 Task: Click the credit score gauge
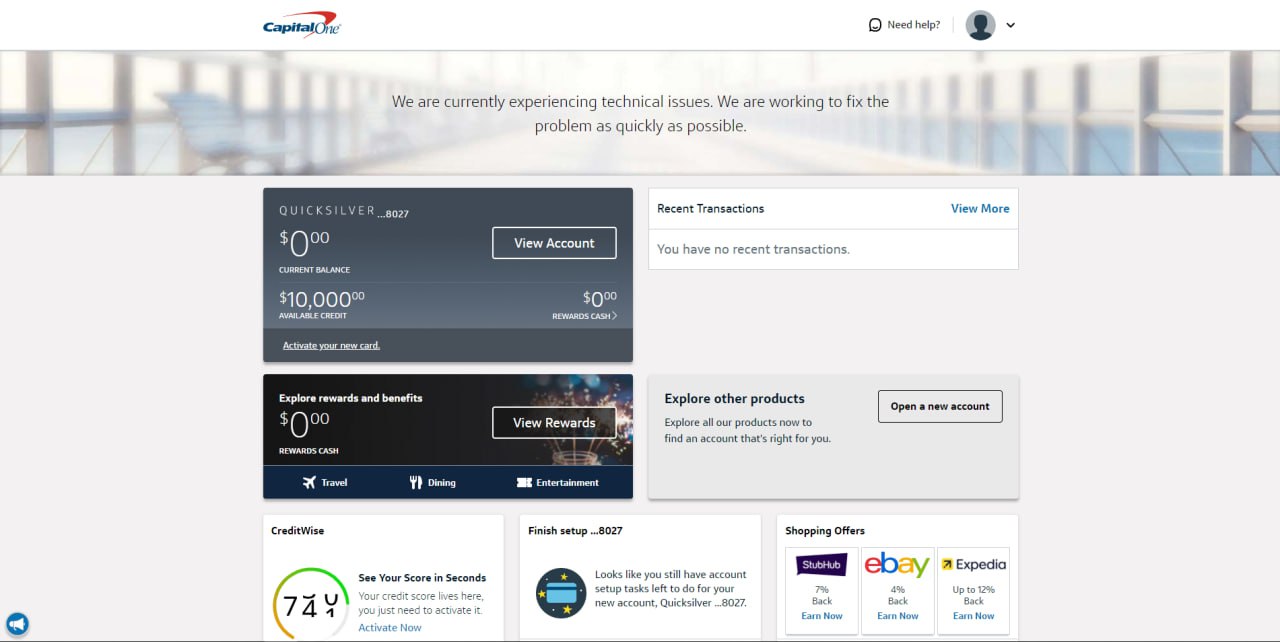coord(310,605)
